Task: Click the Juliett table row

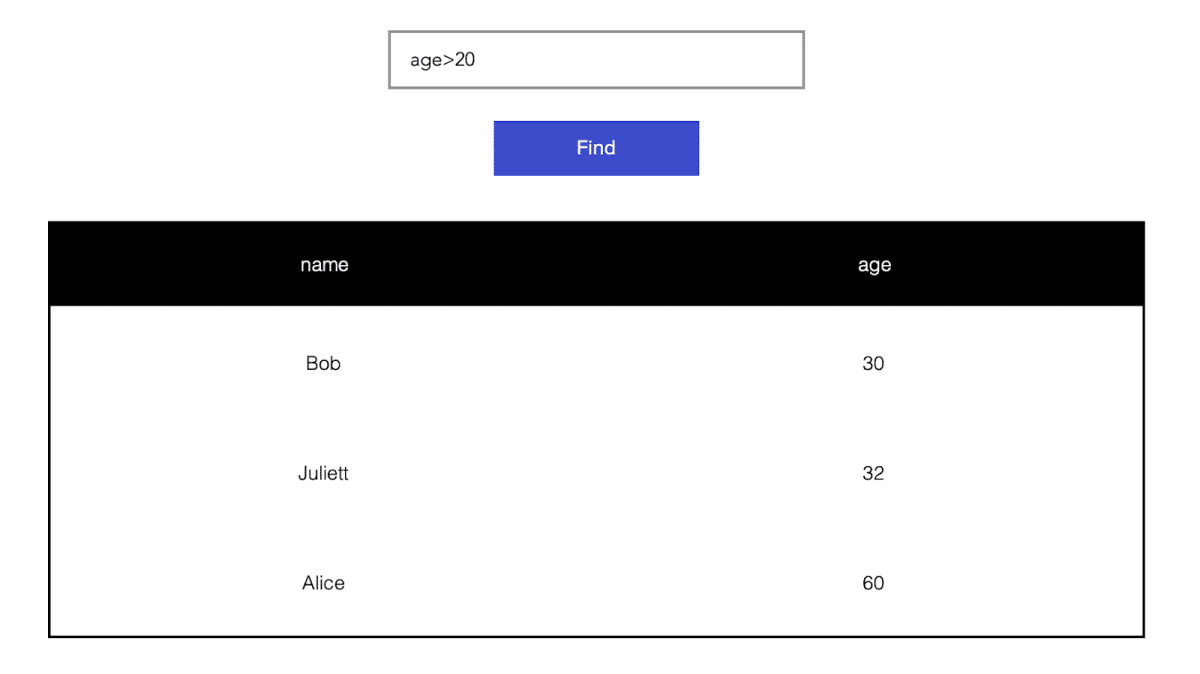Action: pos(596,473)
